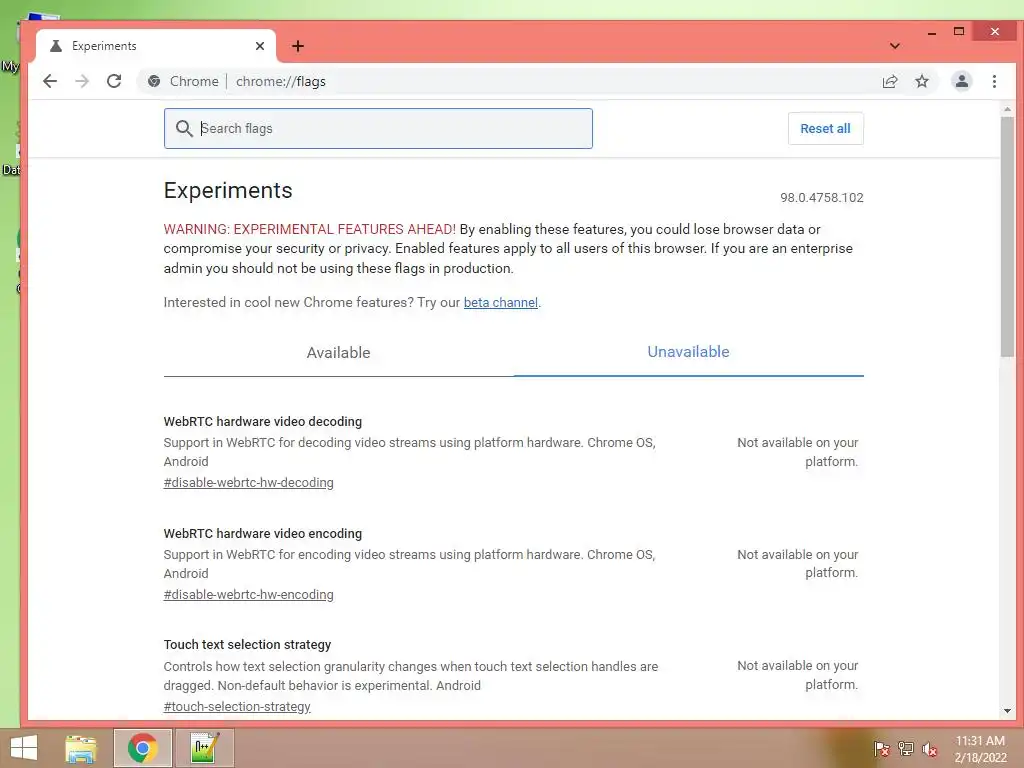Open a new tab with the plus button
The width and height of the screenshot is (1024, 768).
pos(298,46)
